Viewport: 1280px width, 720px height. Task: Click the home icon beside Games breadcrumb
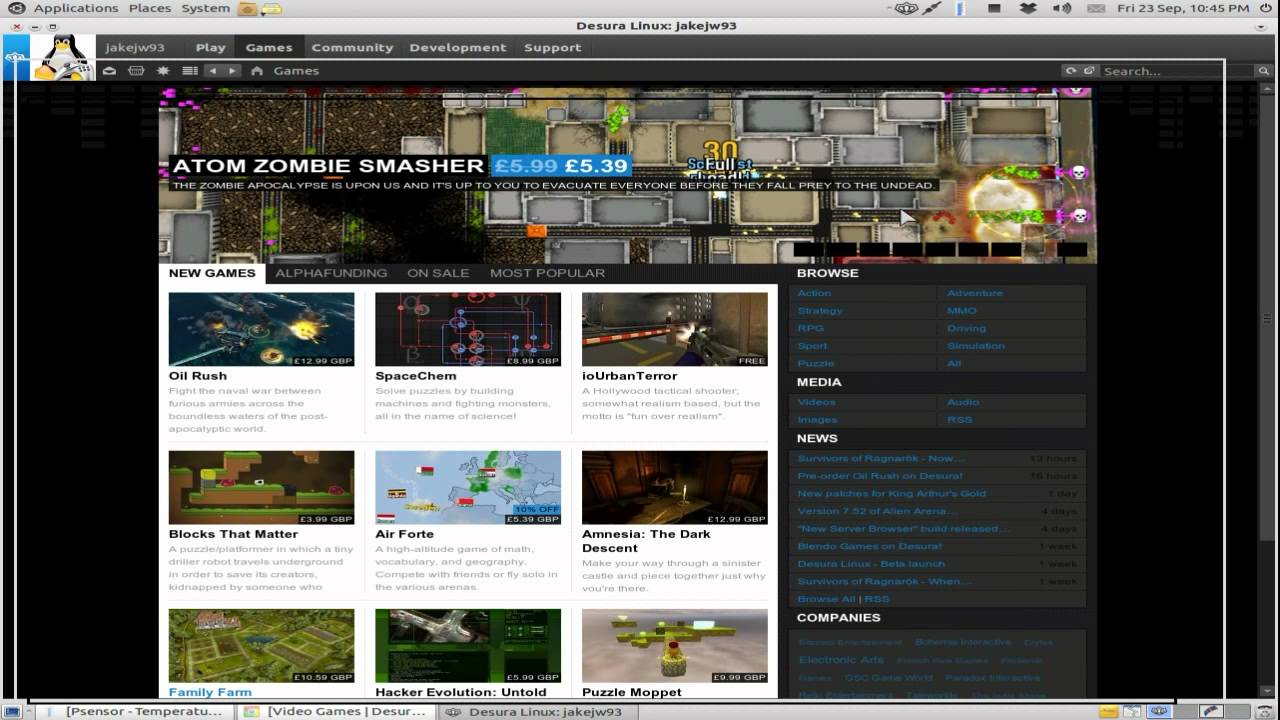point(257,71)
